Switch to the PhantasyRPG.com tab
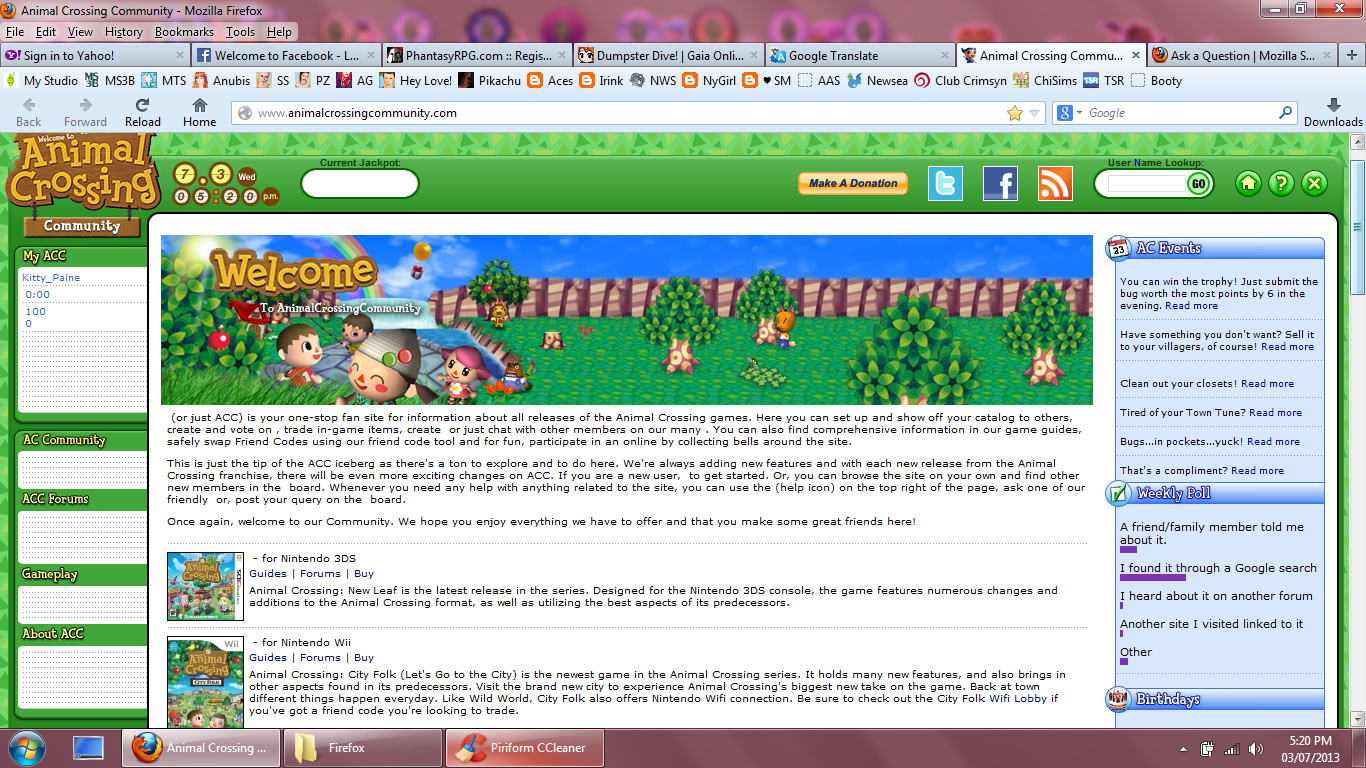This screenshot has height=768, width=1366. click(478, 56)
